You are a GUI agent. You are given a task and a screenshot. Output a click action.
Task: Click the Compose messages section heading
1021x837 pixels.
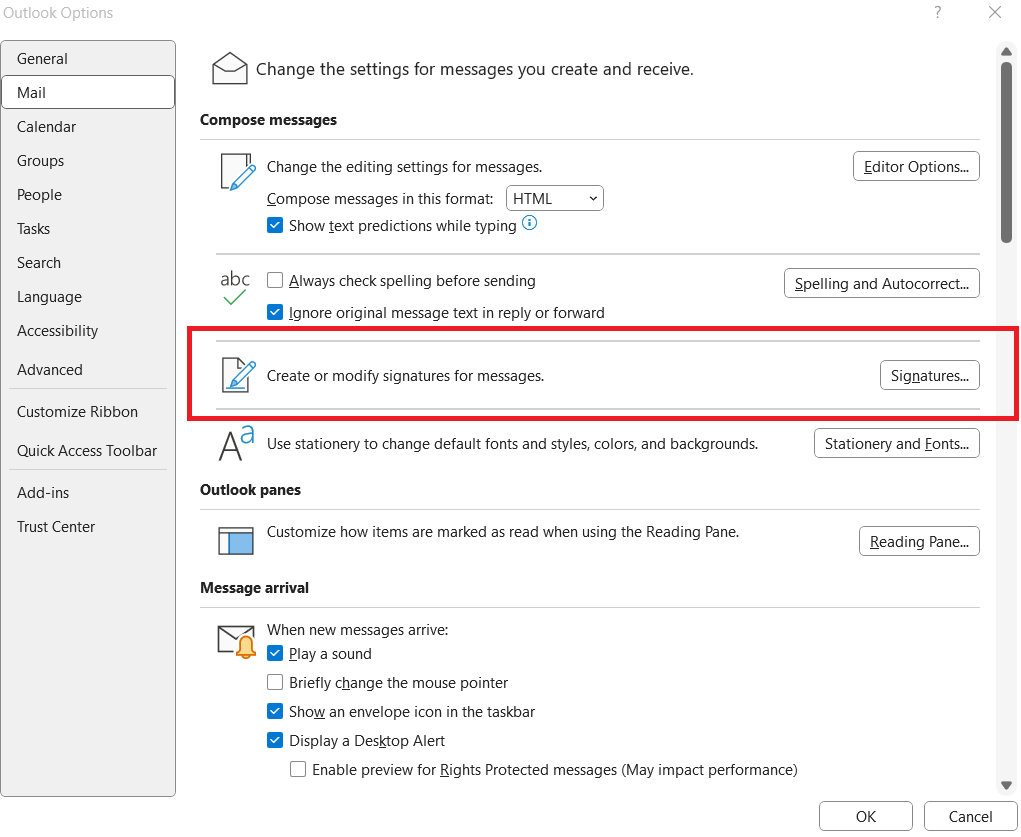click(x=268, y=120)
